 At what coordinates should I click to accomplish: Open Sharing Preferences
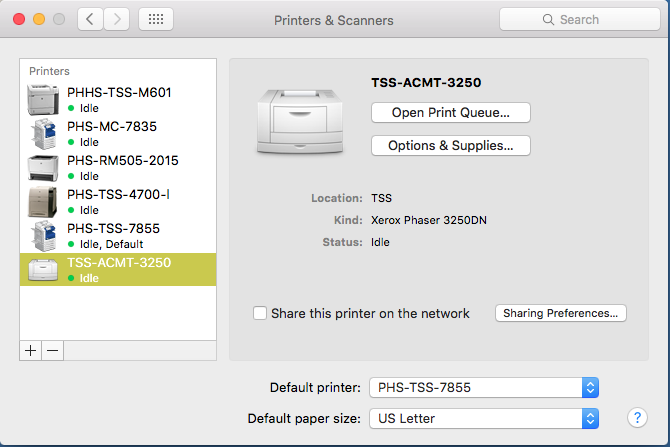(x=560, y=313)
